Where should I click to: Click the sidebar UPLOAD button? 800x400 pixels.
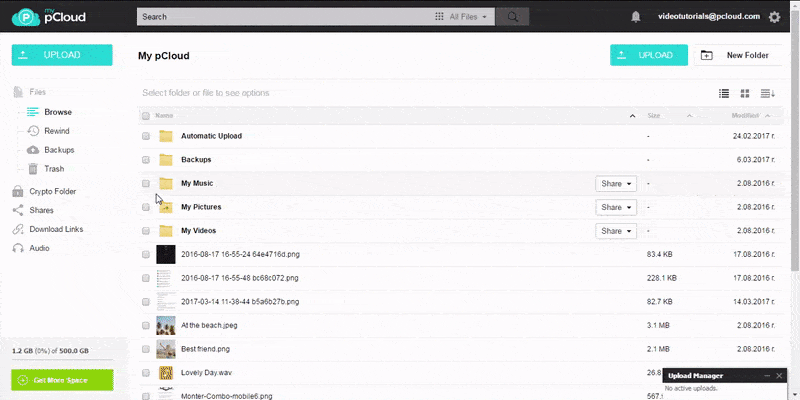pyautogui.click(x=62, y=55)
